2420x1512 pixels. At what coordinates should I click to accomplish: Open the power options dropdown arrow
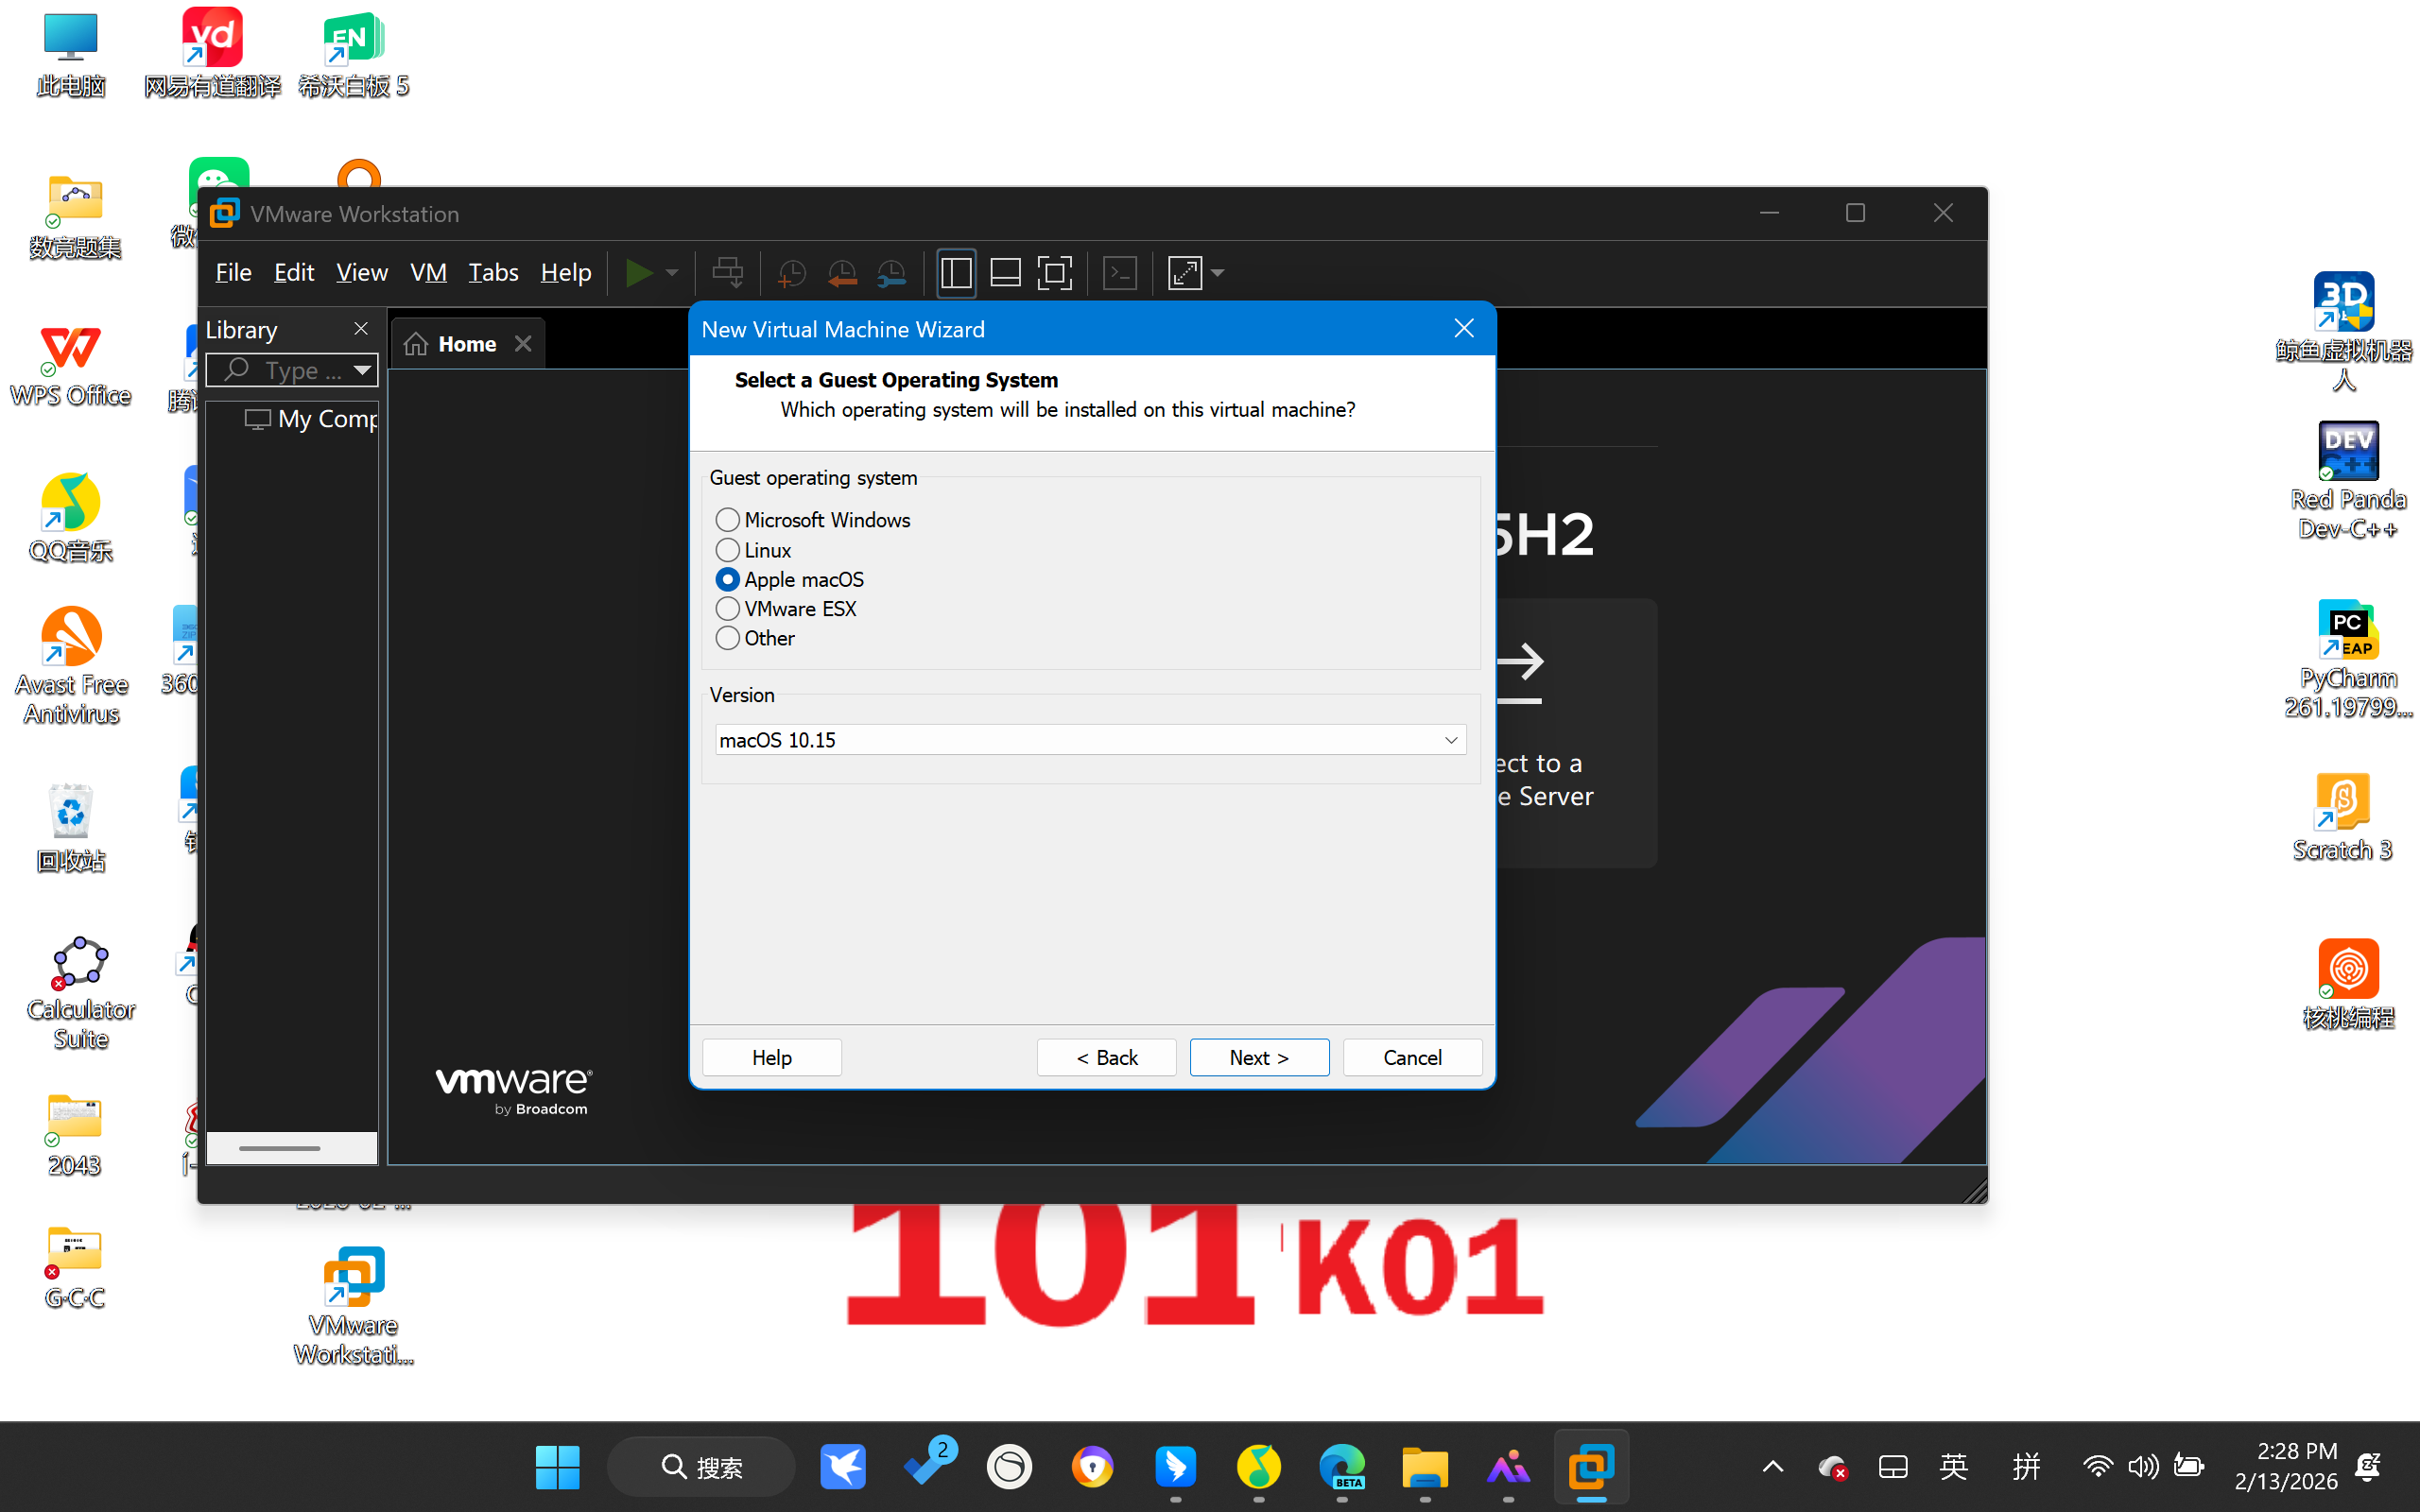[x=672, y=272]
